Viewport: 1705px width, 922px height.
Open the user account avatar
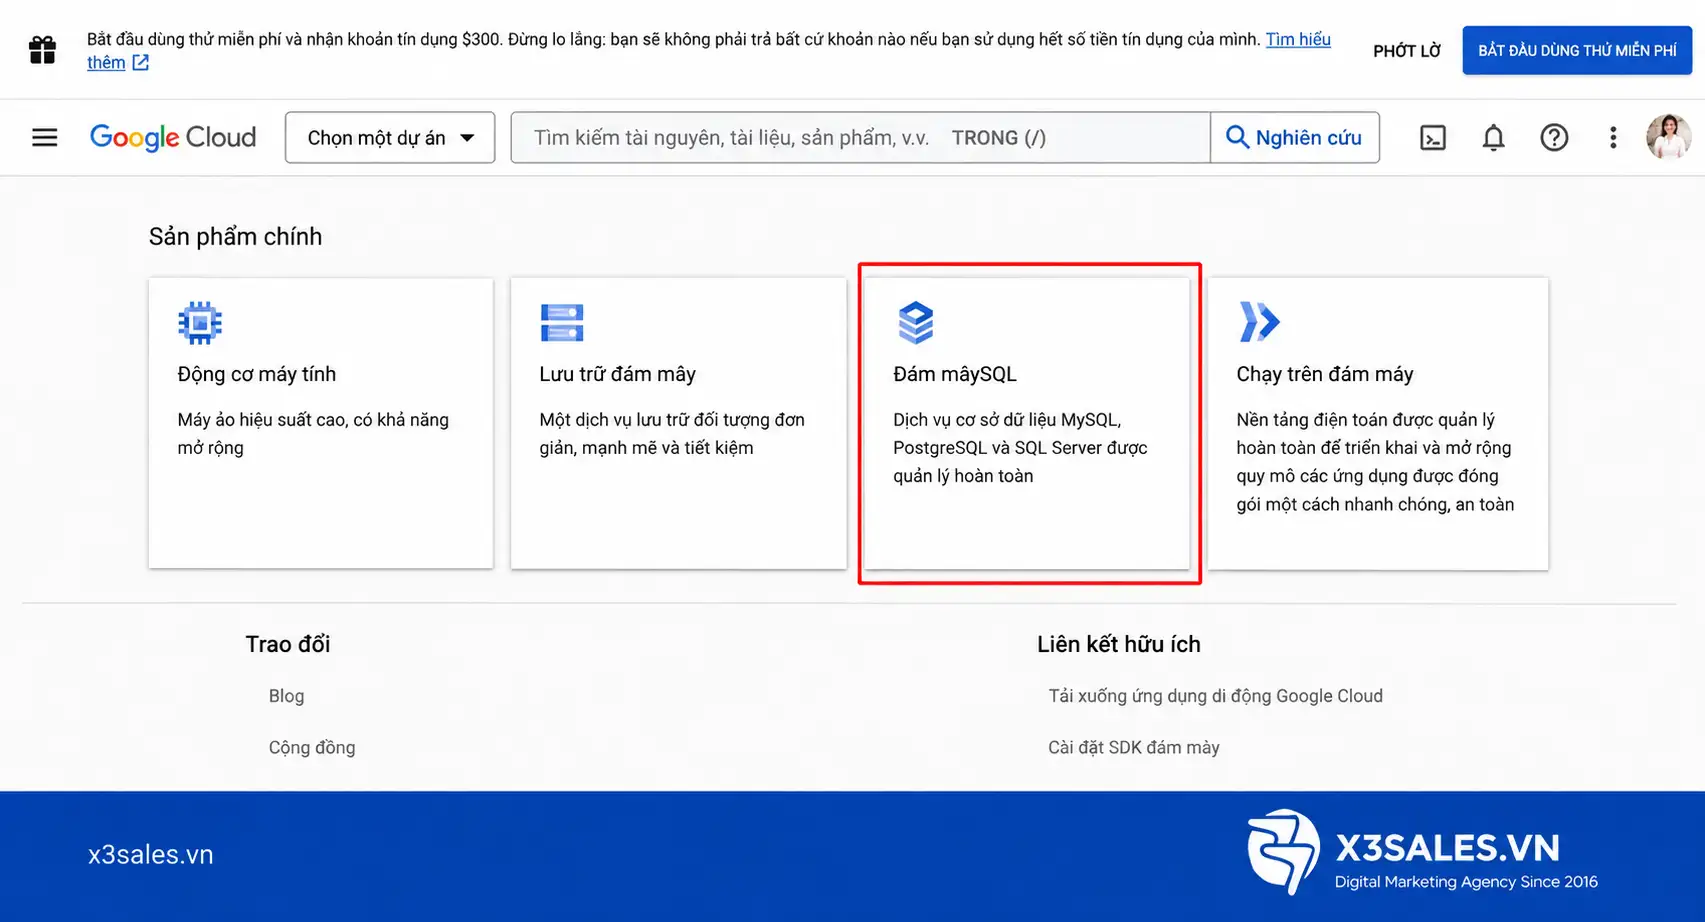[1668, 137]
